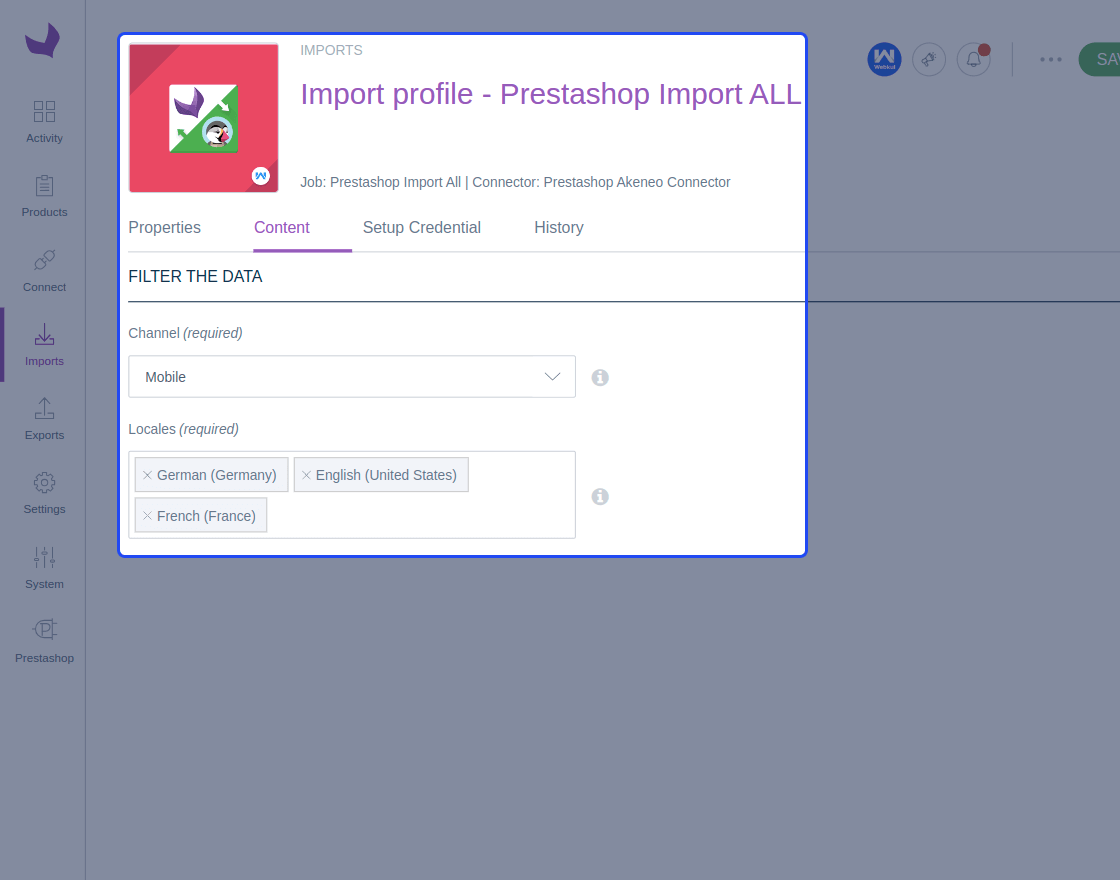Open the Prestashop connector menu
Viewport: 1120px width, 880px height.
[x=44, y=642]
